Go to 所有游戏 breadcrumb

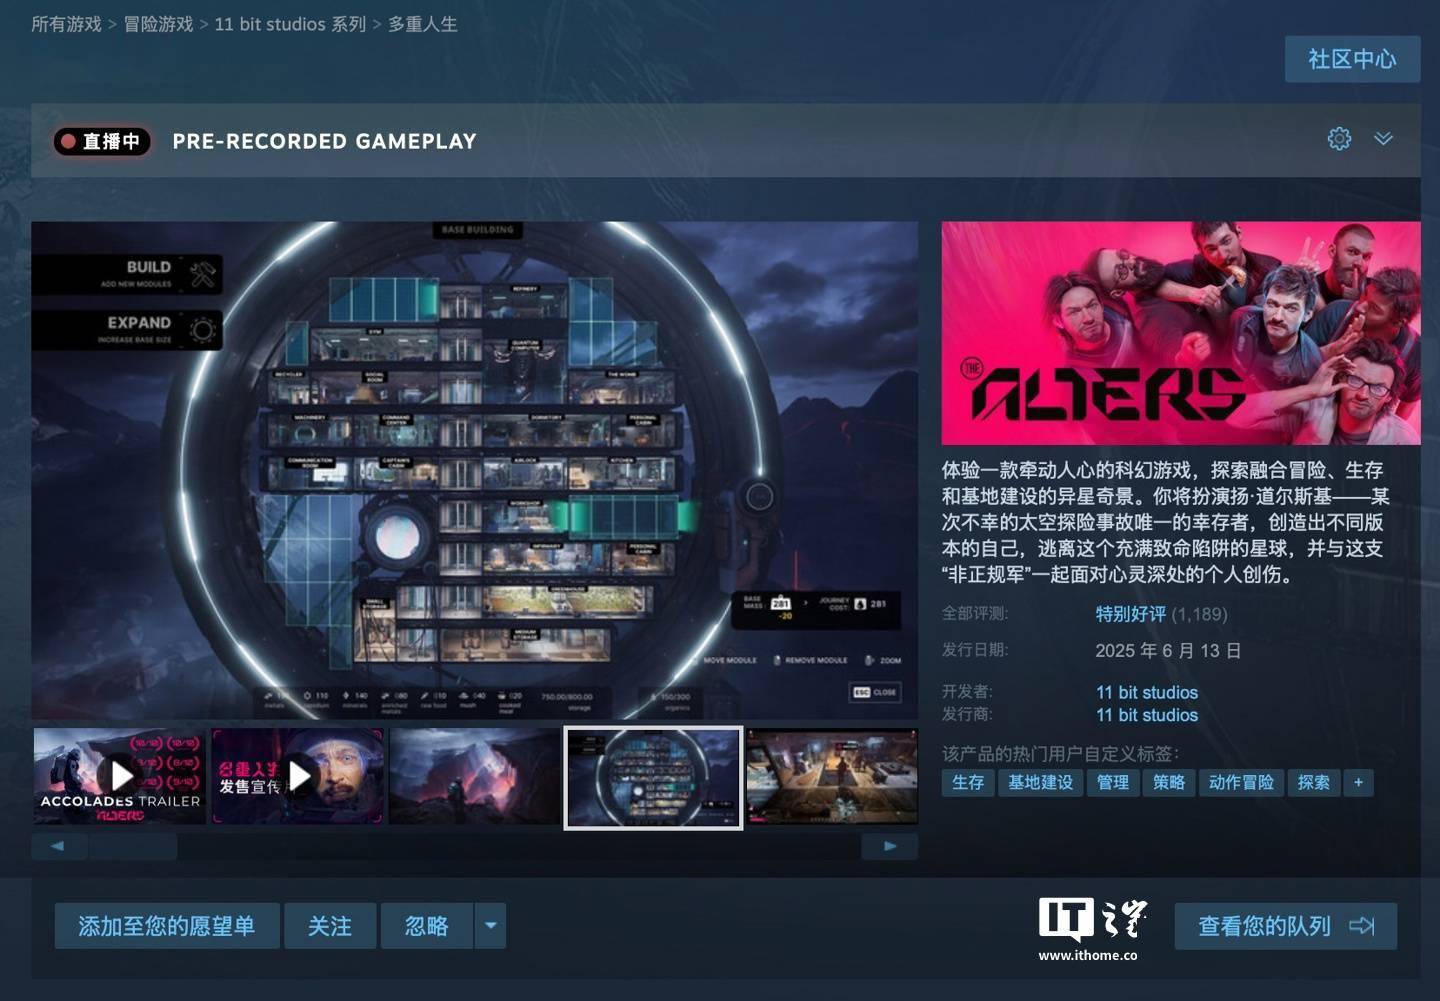pyautogui.click(x=66, y=24)
